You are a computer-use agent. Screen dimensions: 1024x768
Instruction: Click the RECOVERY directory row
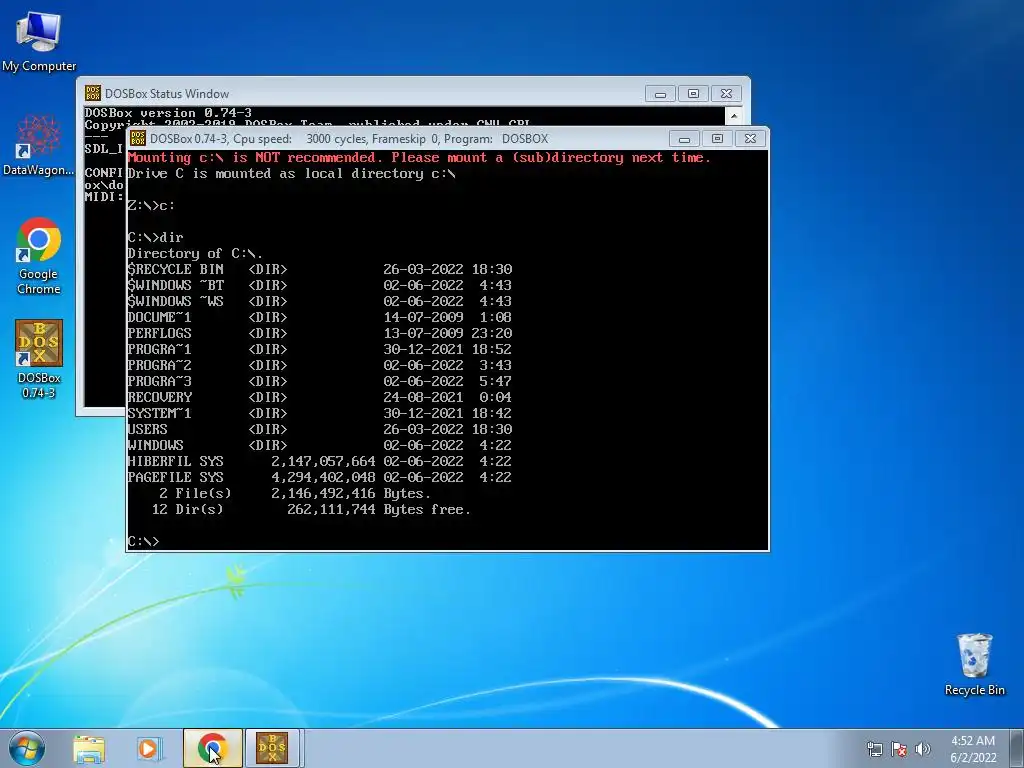[x=319, y=398]
